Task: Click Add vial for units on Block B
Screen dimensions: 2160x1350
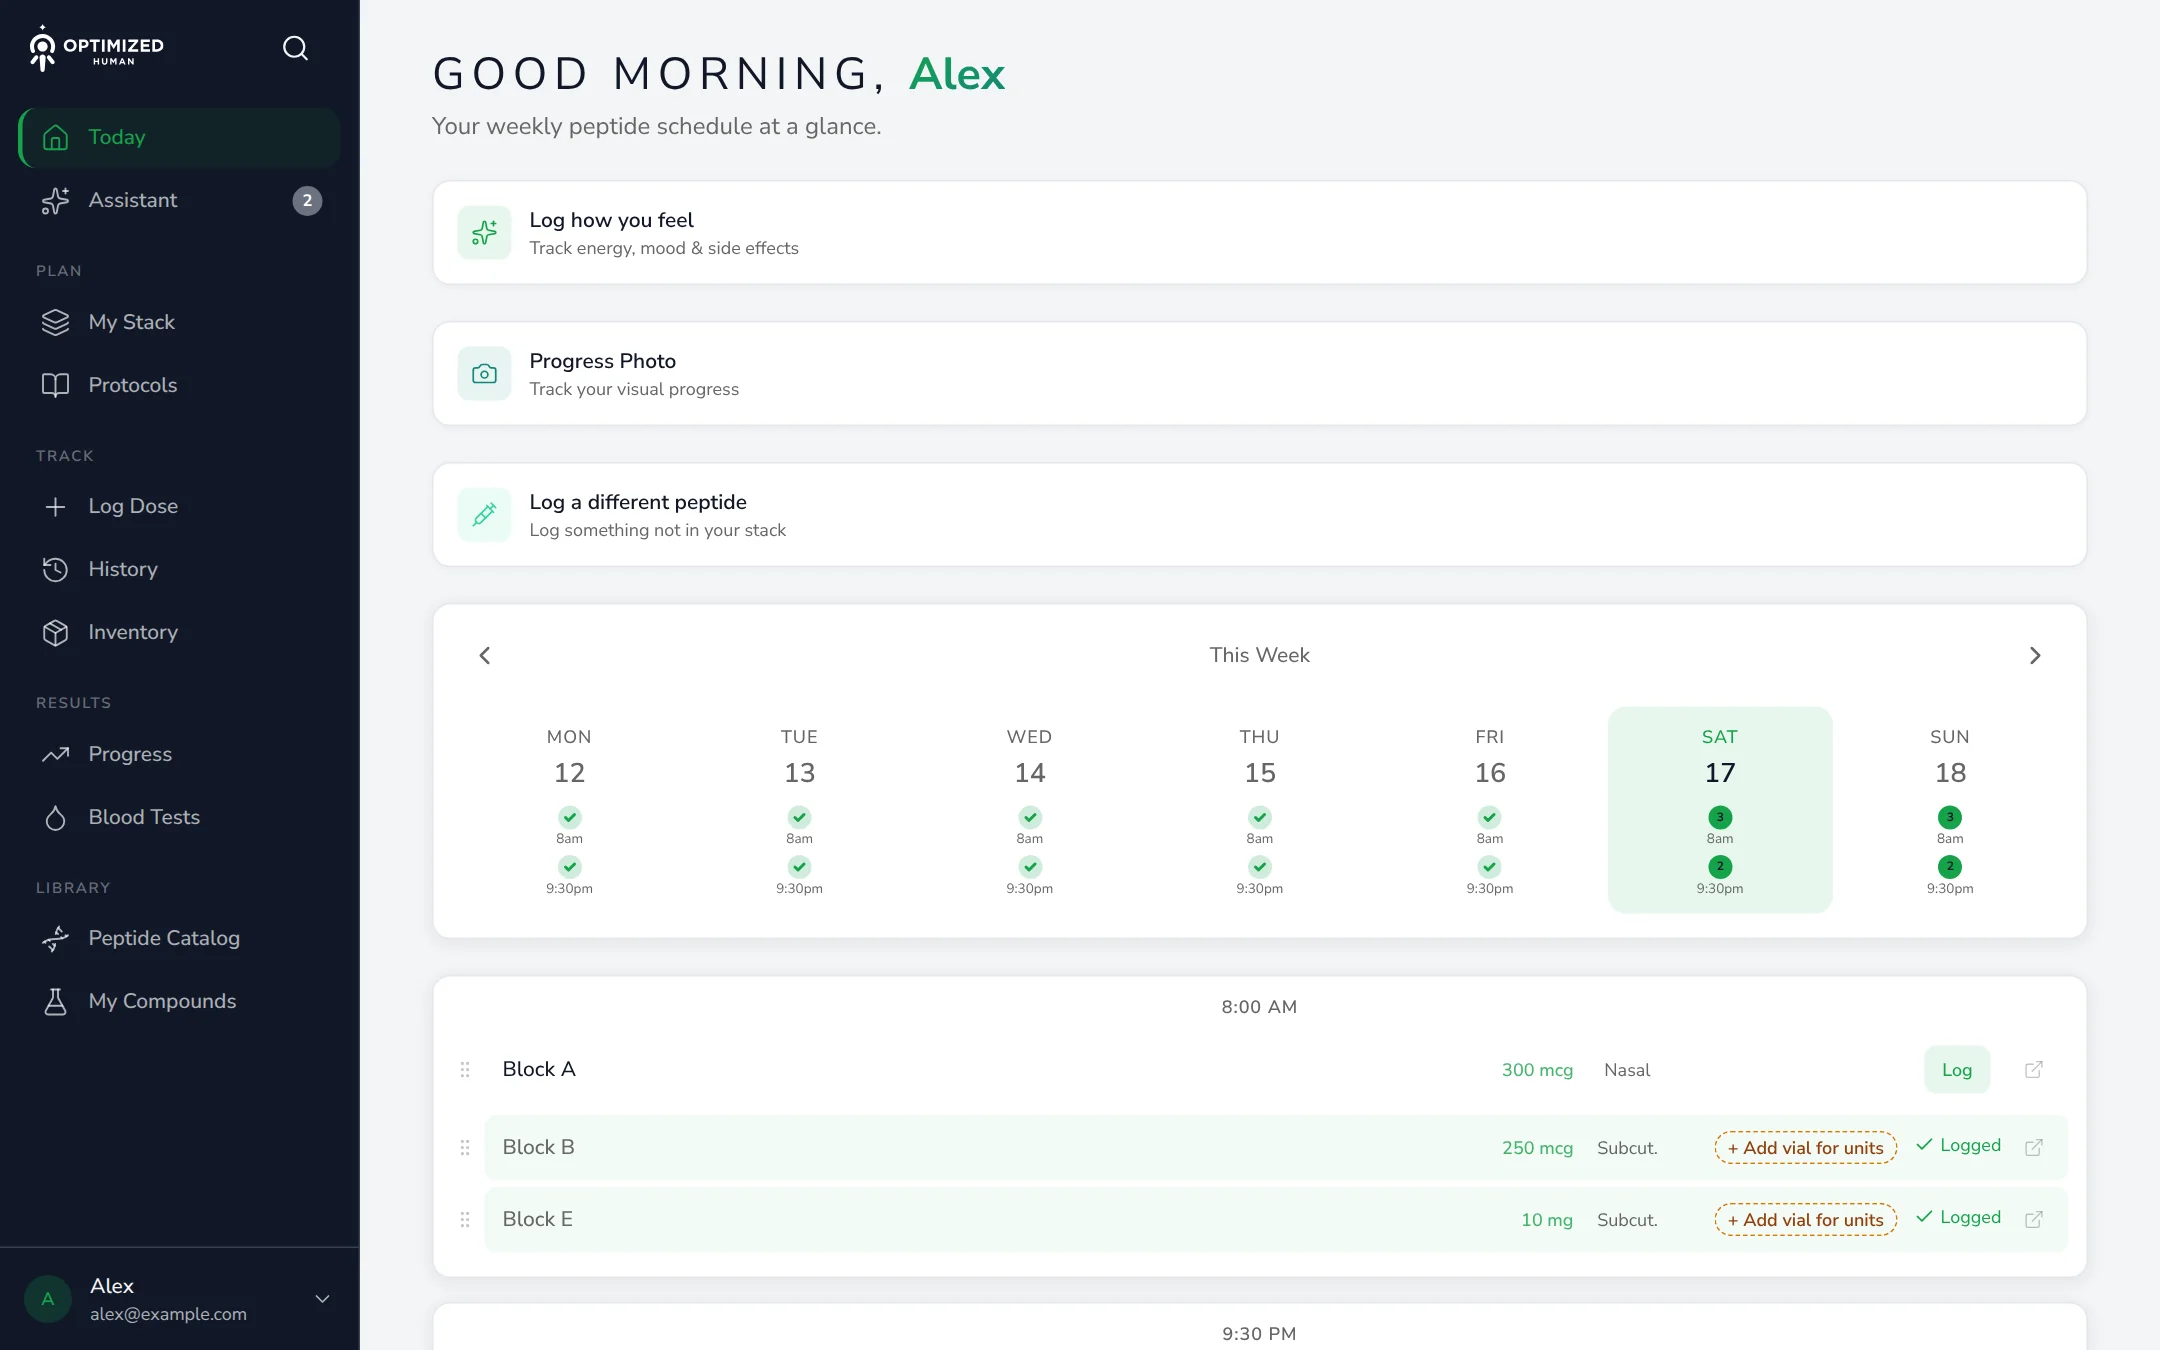Action: 1806,1148
